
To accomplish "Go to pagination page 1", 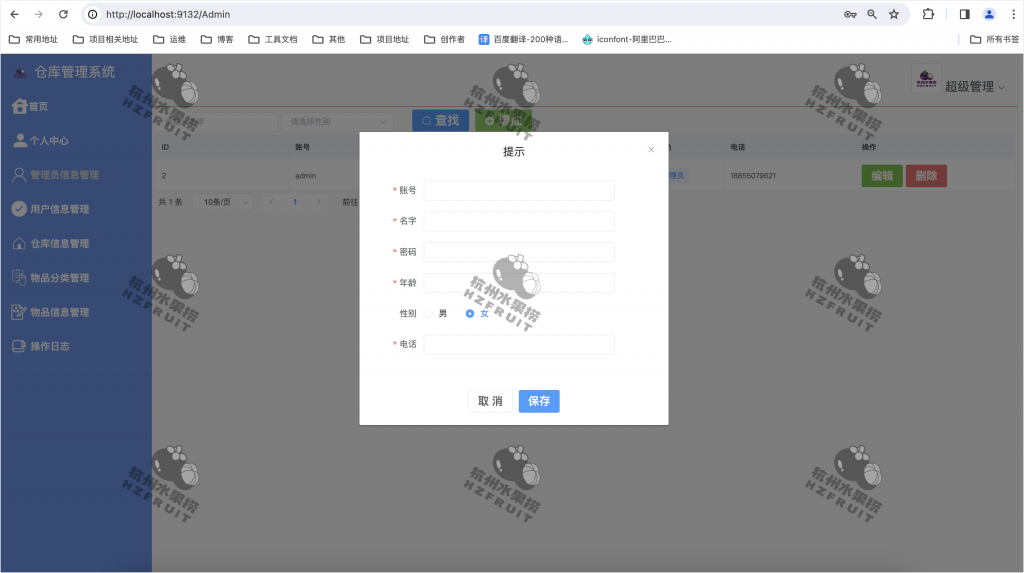I will [295, 202].
